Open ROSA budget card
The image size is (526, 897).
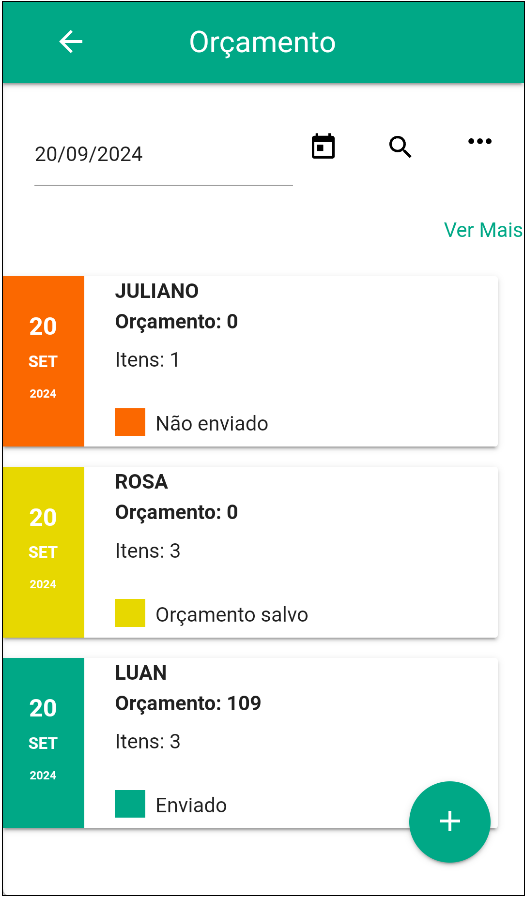pos(251,552)
